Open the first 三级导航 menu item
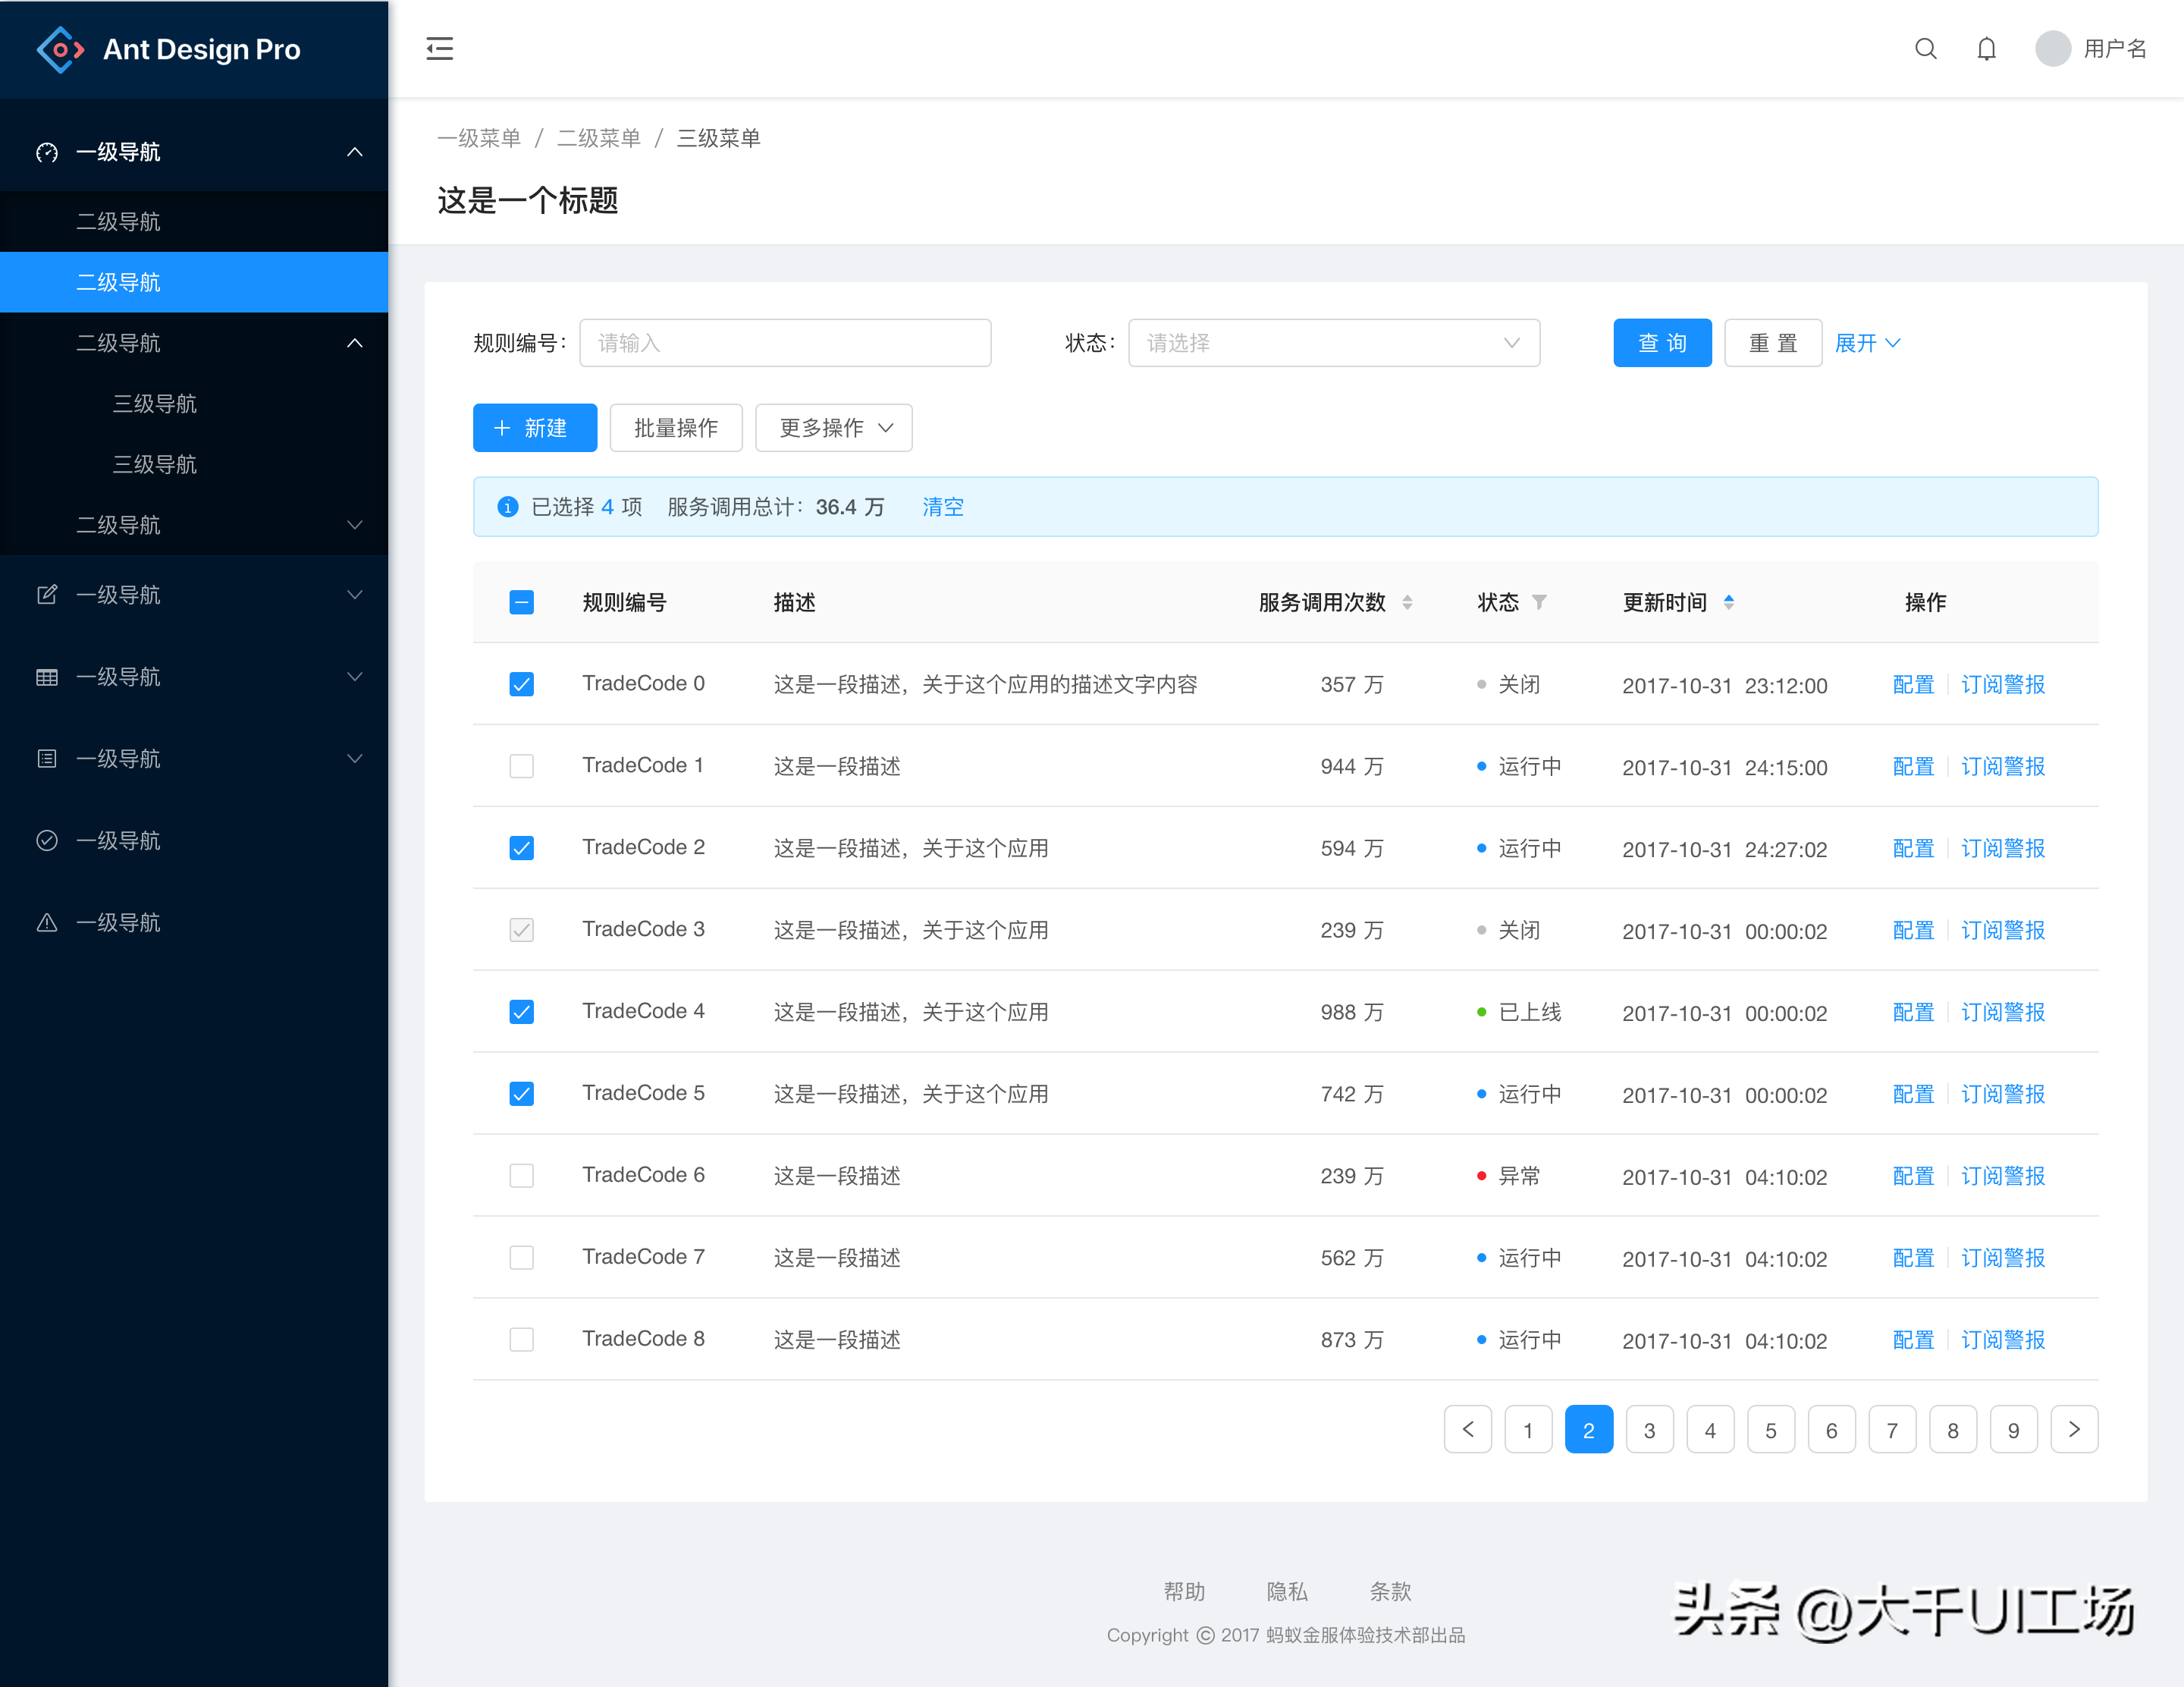The height and width of the screenshot is (1687, 2184). tap(155, 403)
